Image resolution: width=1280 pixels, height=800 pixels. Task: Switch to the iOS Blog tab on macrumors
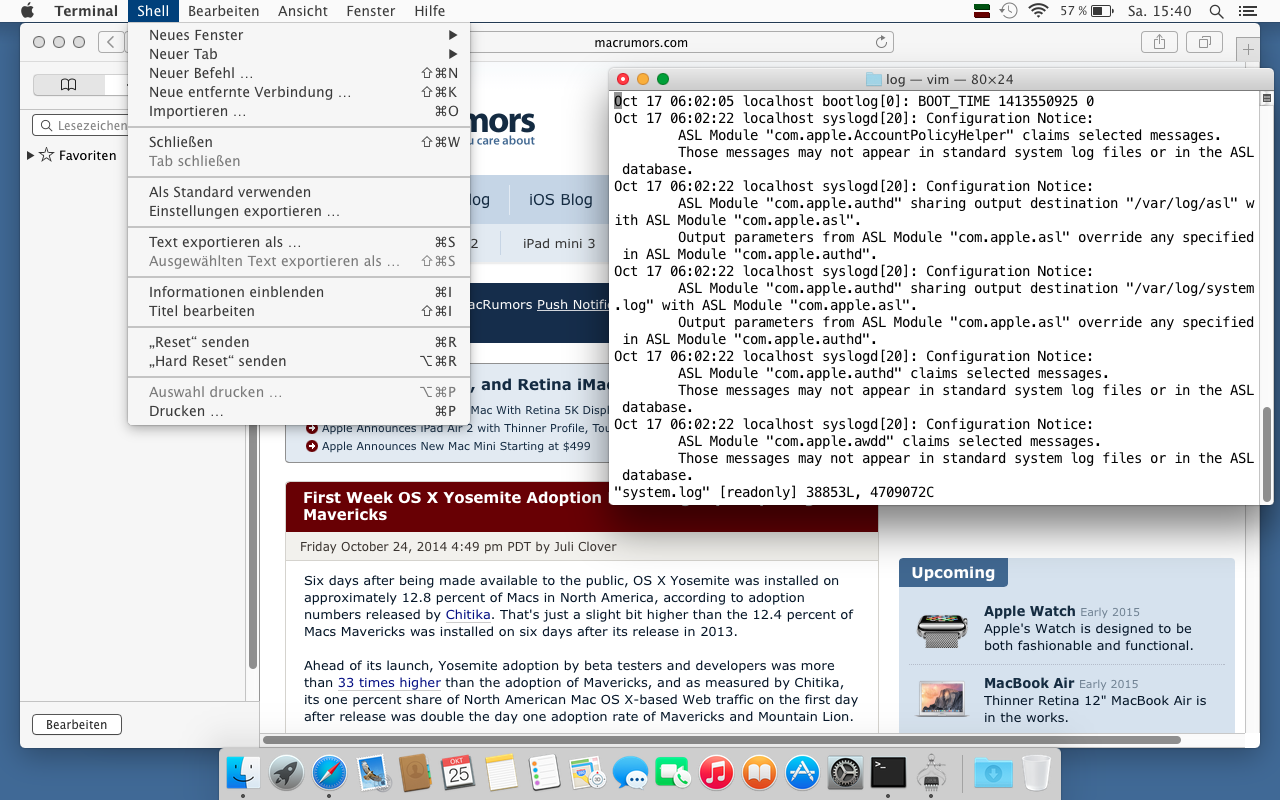561,199
